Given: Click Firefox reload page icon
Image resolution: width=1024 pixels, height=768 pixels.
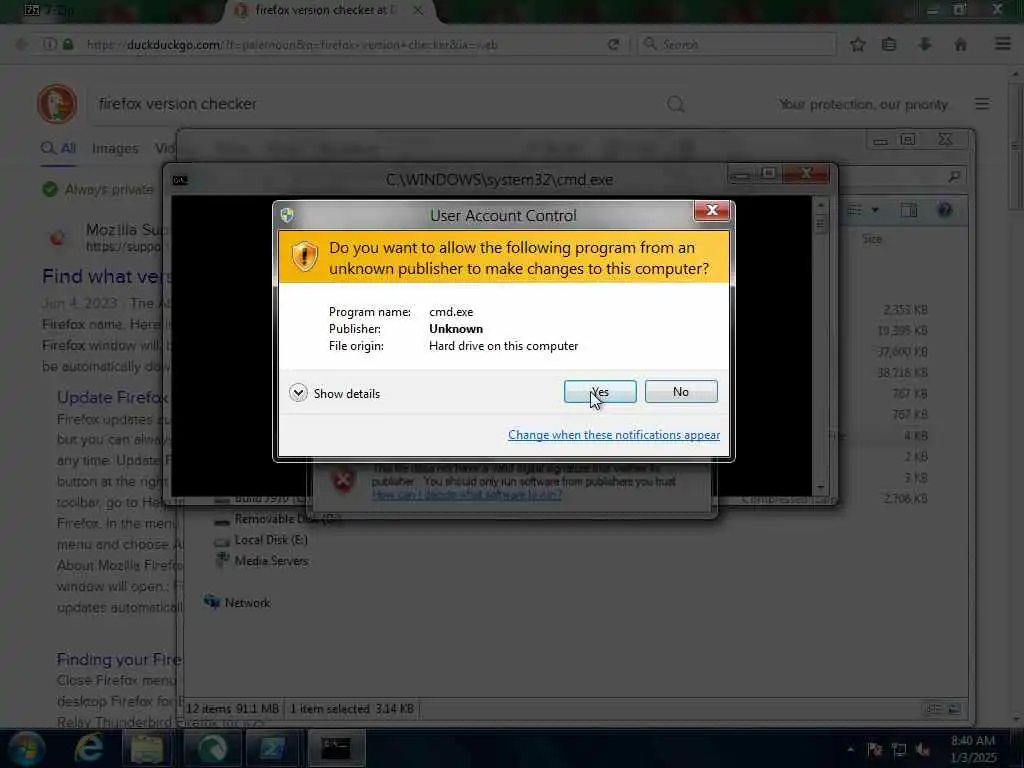Looking at the screenshot, I should tap(613, 44).
